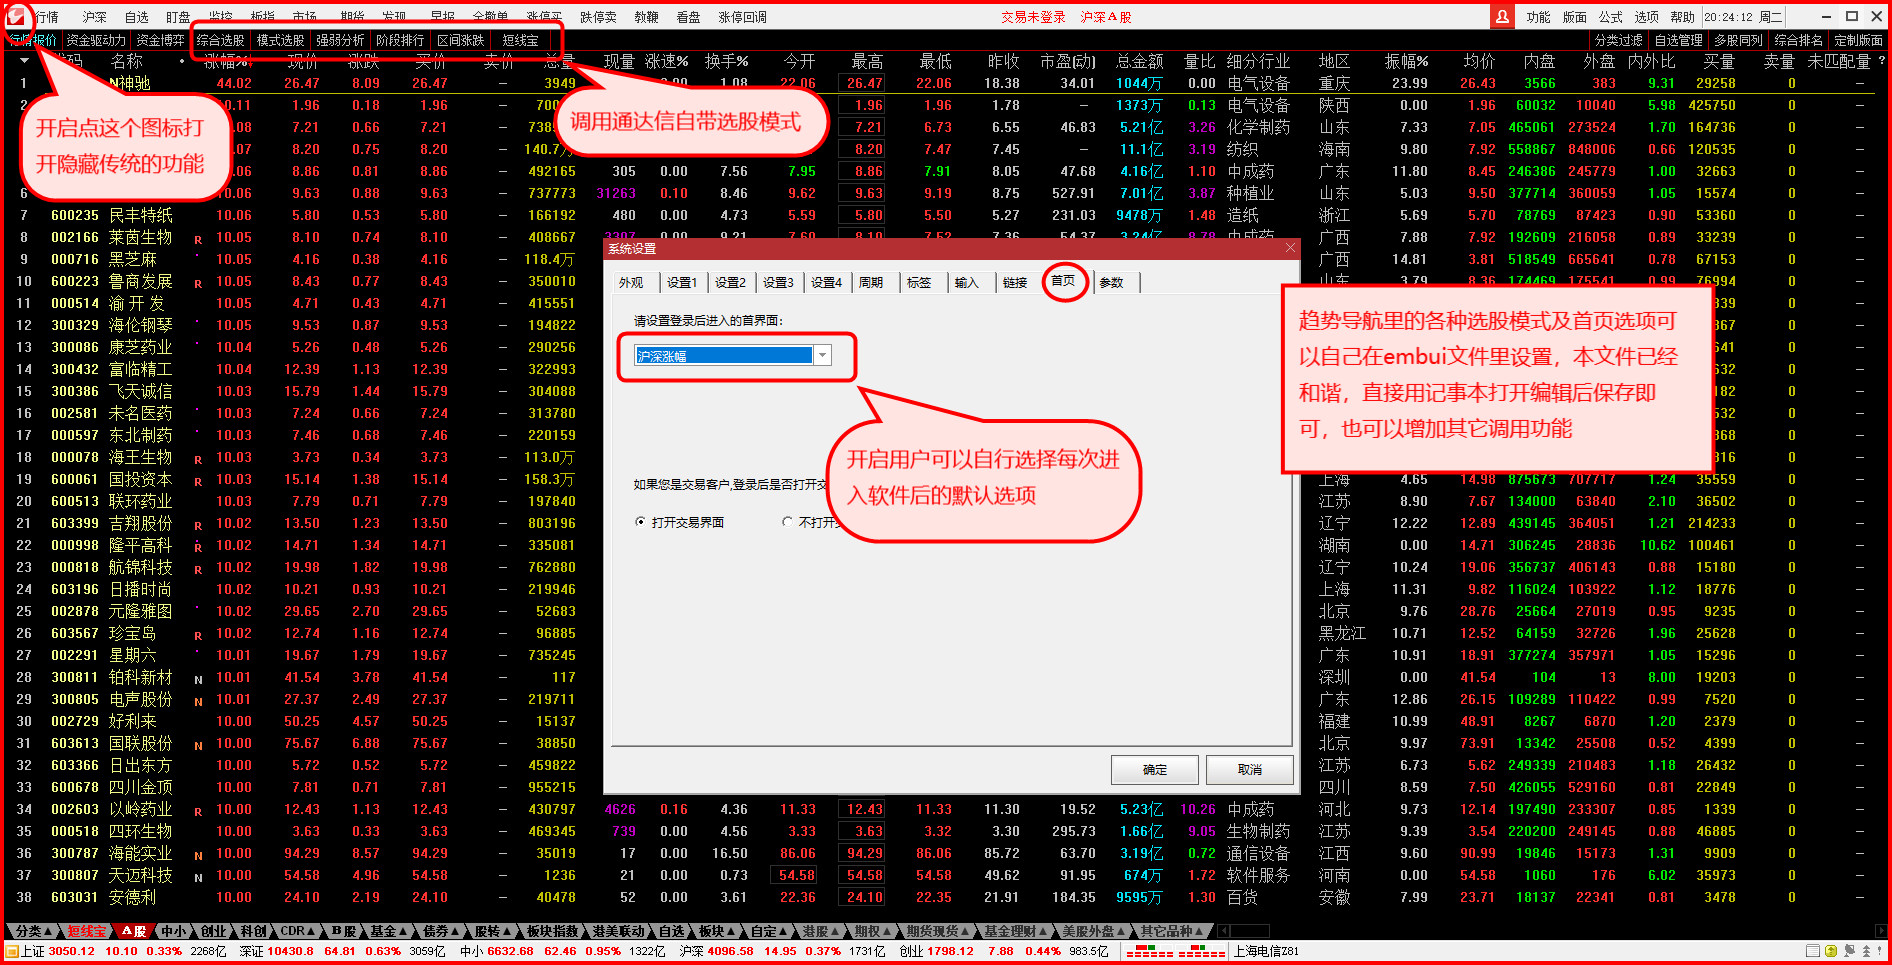Select the 不打开 radio option

click(787, 522)
